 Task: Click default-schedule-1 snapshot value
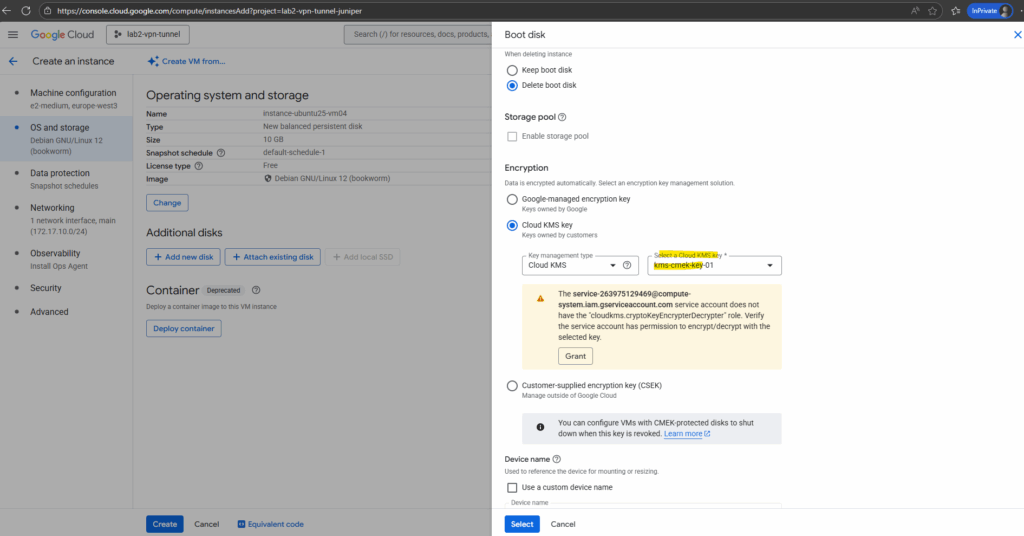pos(294,153)
